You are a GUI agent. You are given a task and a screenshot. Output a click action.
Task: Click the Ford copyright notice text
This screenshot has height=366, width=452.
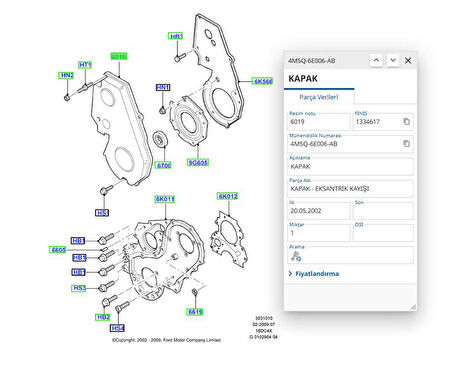(166, 340)
